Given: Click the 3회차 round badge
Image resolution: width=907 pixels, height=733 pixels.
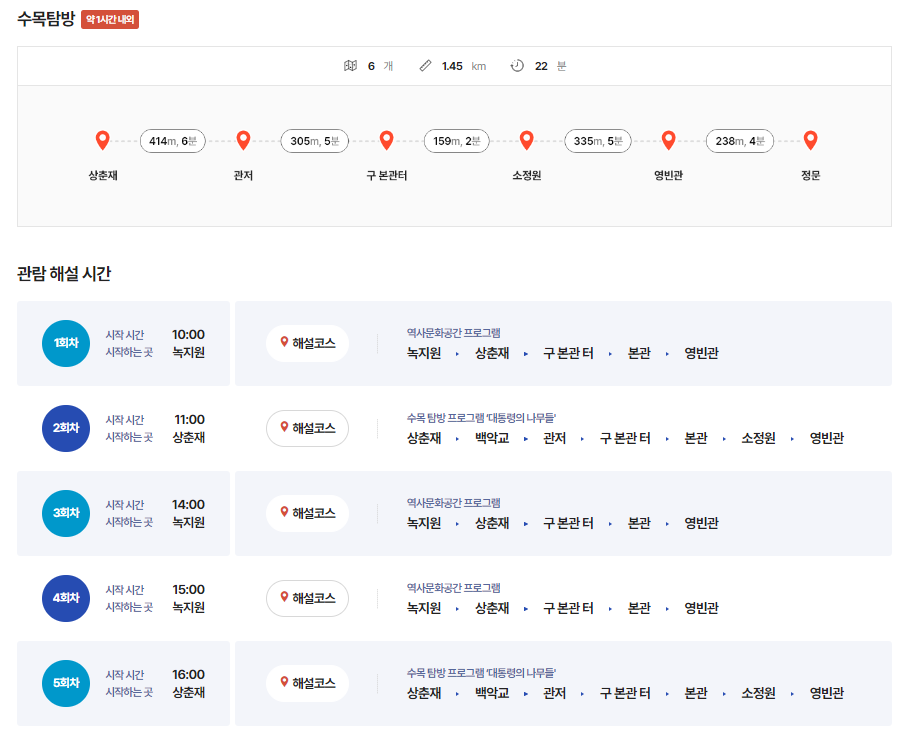Looking at the screenshot, I should click(66, 513).
